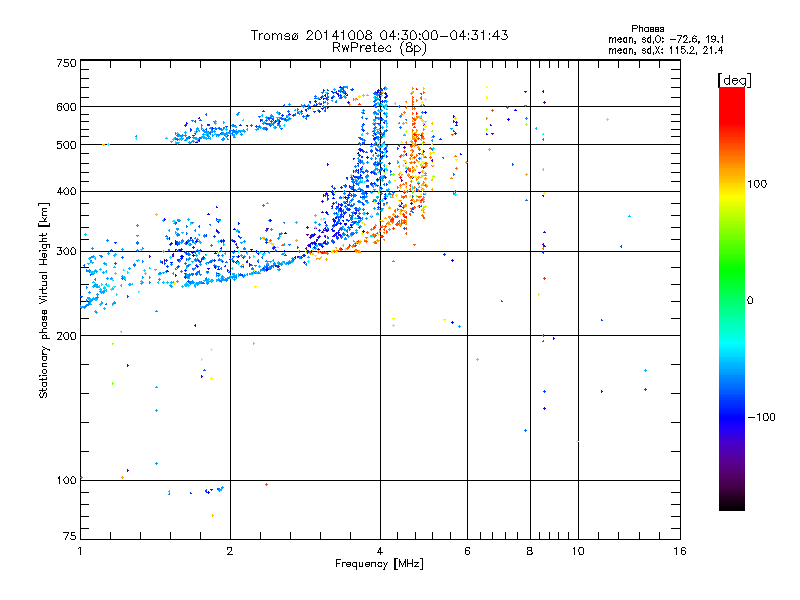Click the y-axis '300' tick label
The height and width of the screenshot is (600, 800).
66,252
